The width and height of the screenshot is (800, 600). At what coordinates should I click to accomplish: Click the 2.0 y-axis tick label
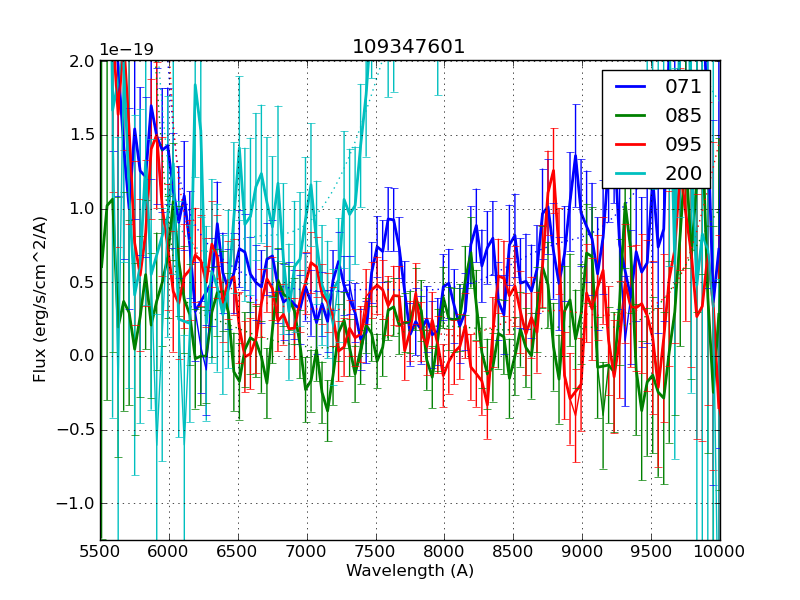[x=82, y=62]
